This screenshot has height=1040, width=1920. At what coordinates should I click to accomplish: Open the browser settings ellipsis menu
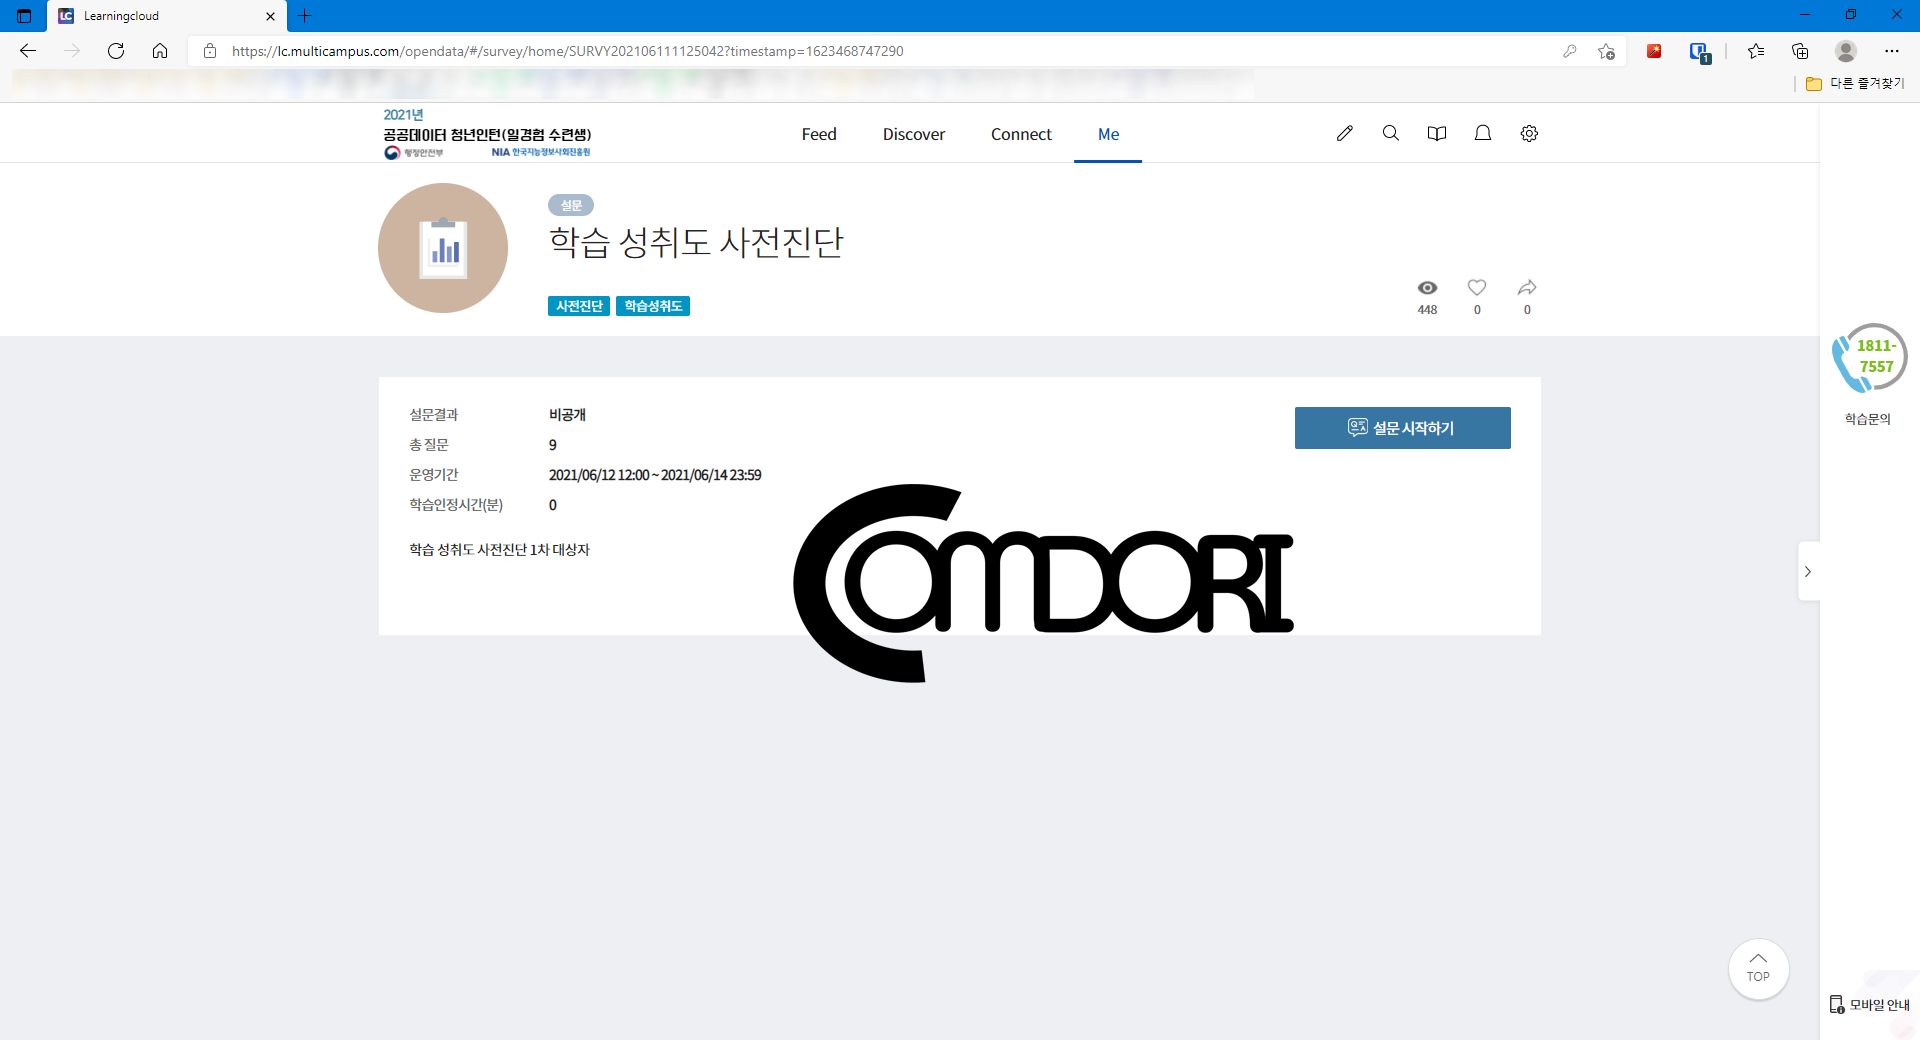click(1892, 51)
